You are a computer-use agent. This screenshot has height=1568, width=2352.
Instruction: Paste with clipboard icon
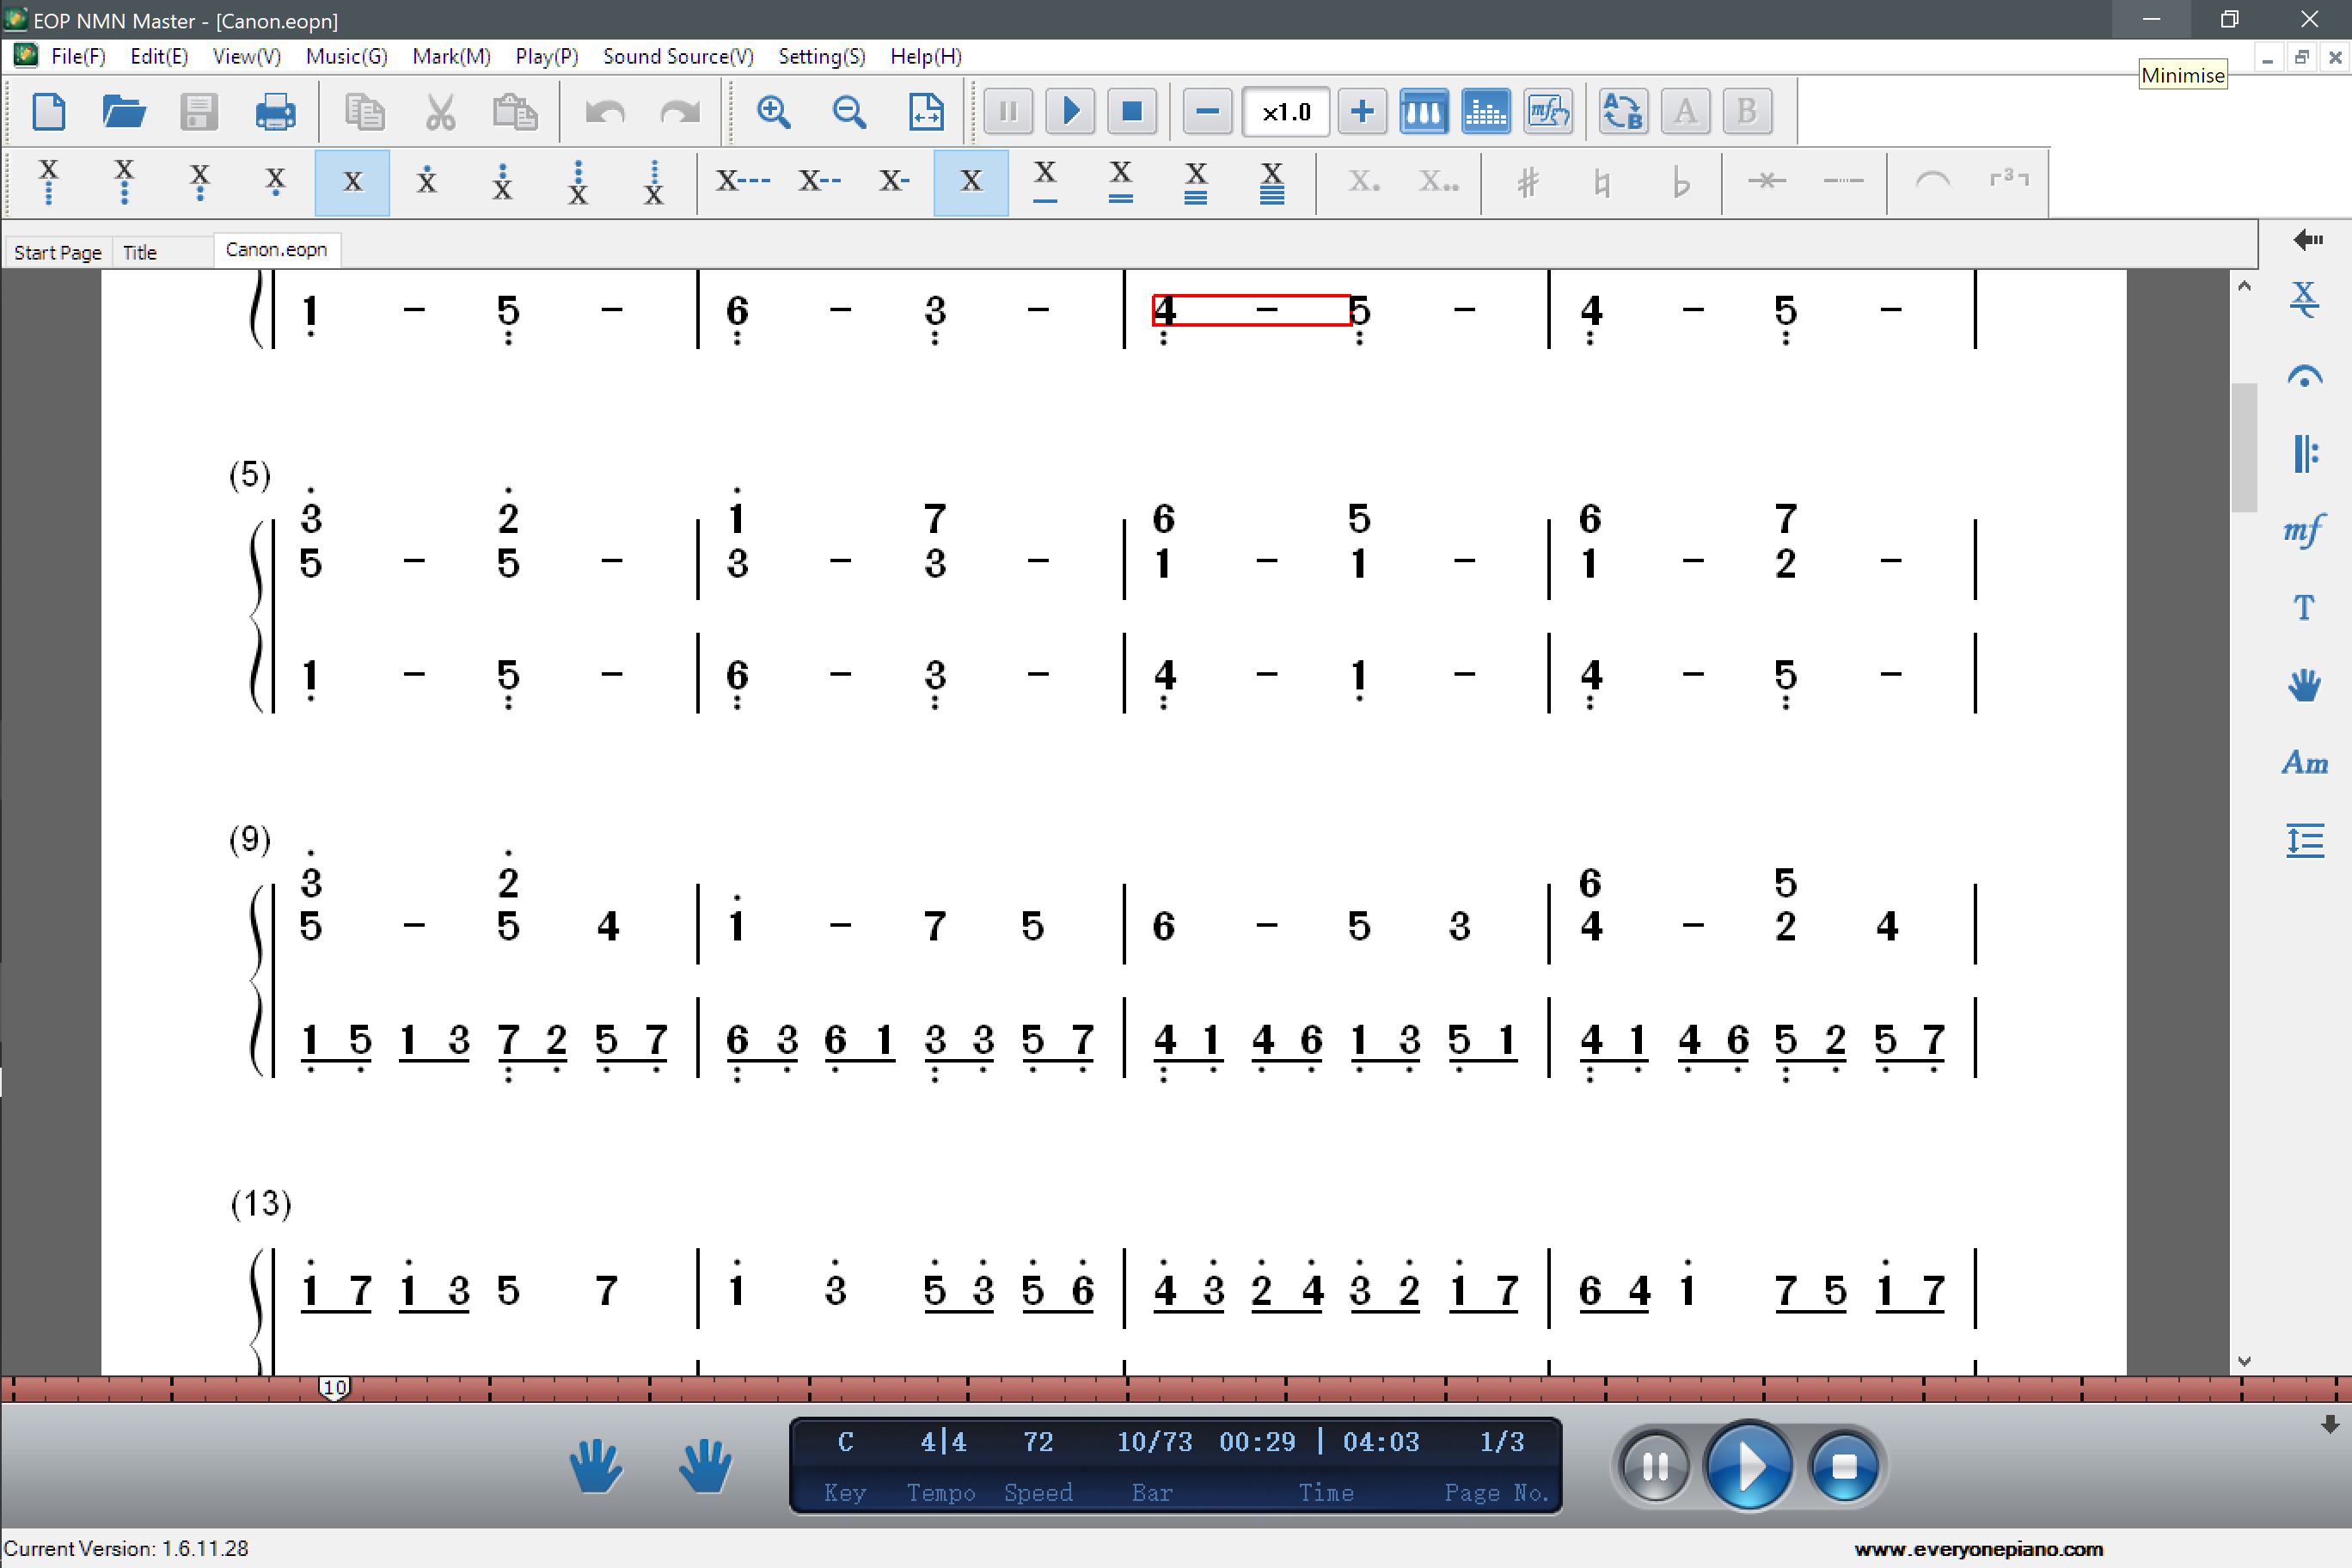click(x=515, y=111)
